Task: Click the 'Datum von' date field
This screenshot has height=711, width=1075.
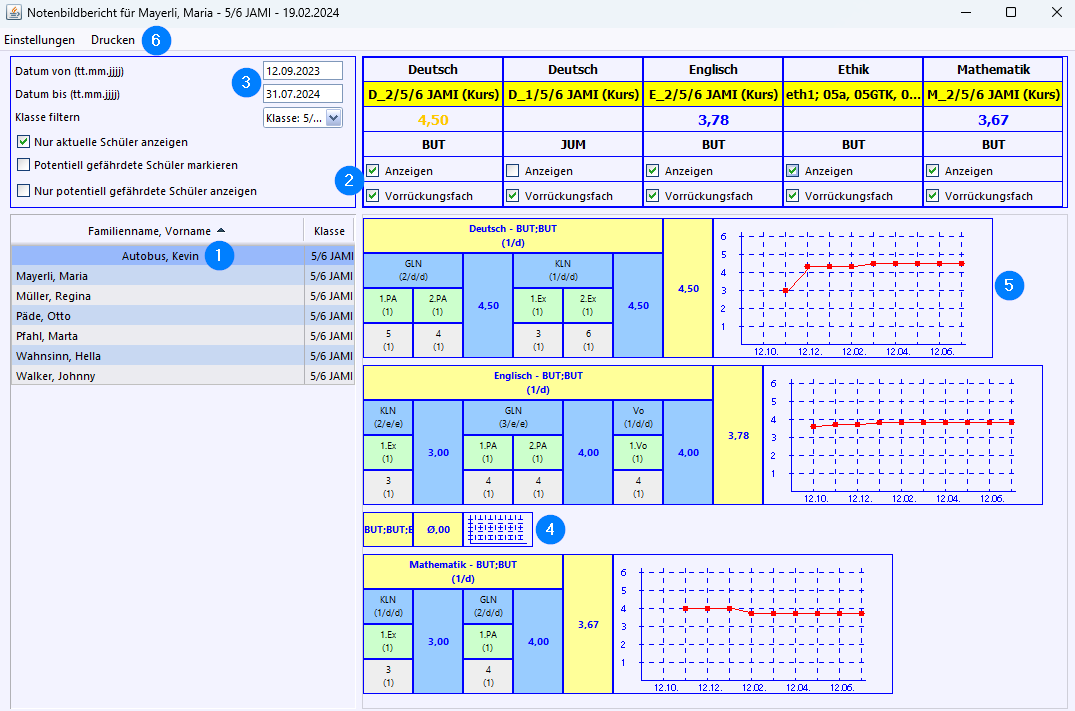Action: click(302, 71)
